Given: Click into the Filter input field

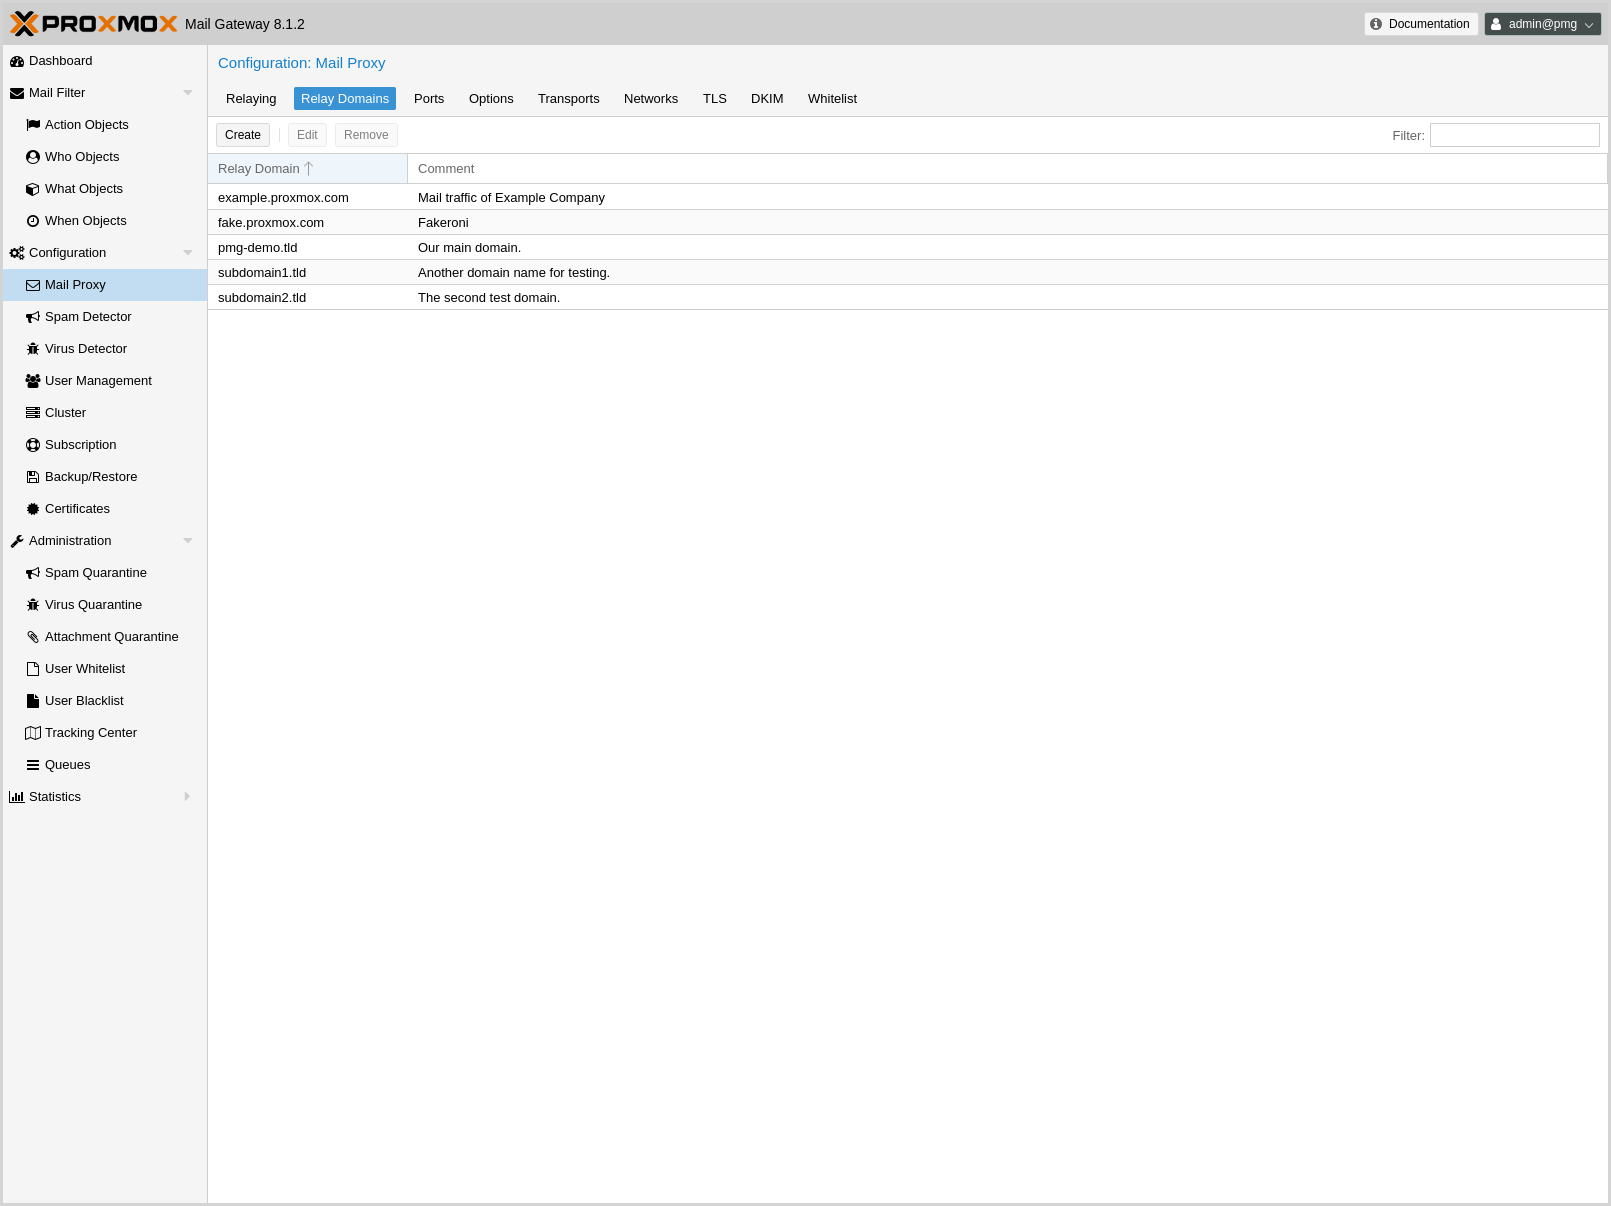Looking at the screenshot, I should pos(1514,135).
